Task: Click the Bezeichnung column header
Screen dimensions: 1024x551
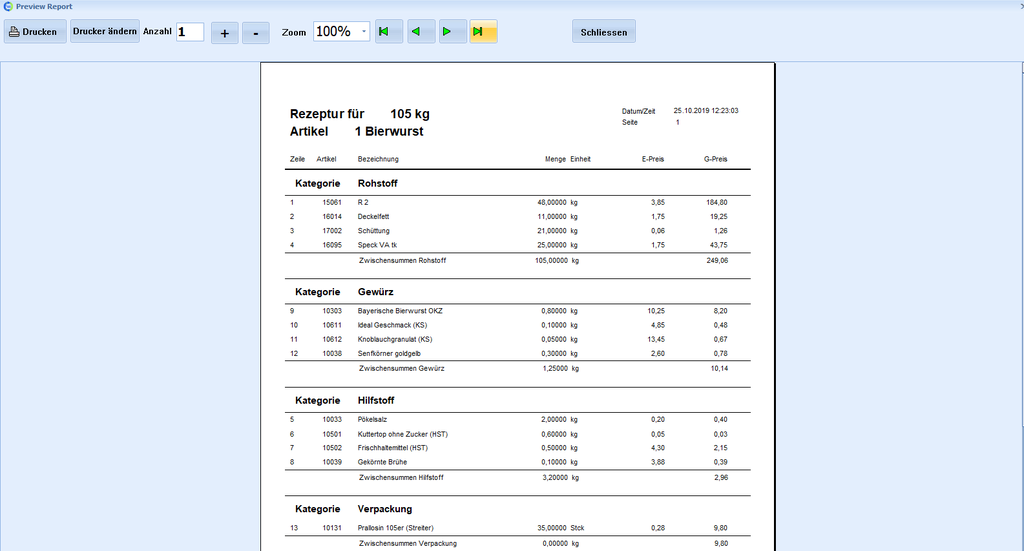Action: 378,159
